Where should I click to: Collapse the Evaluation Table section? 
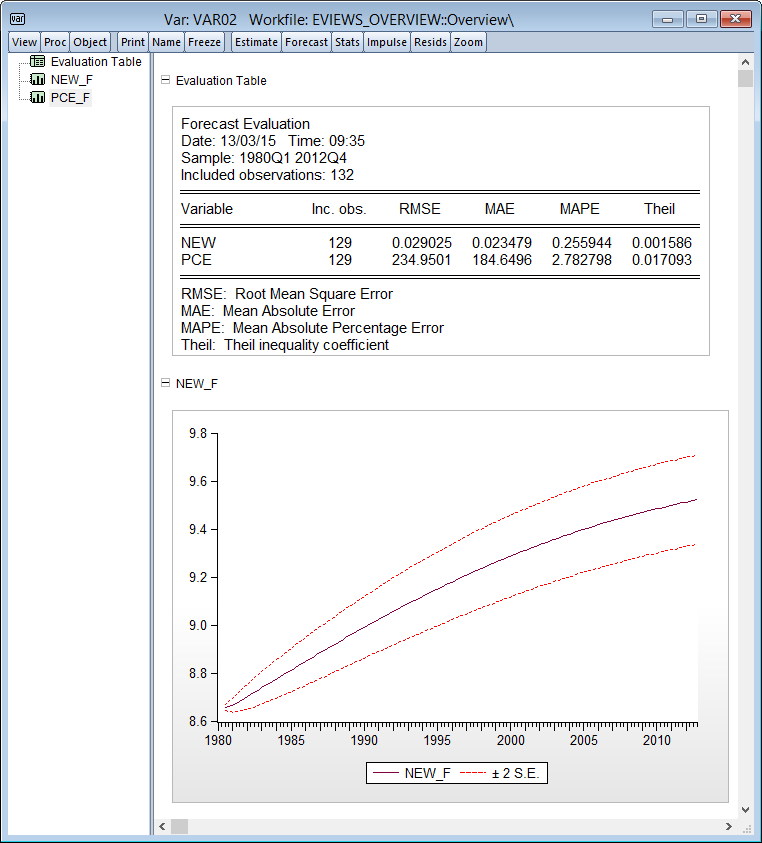(x=165, y=81)
